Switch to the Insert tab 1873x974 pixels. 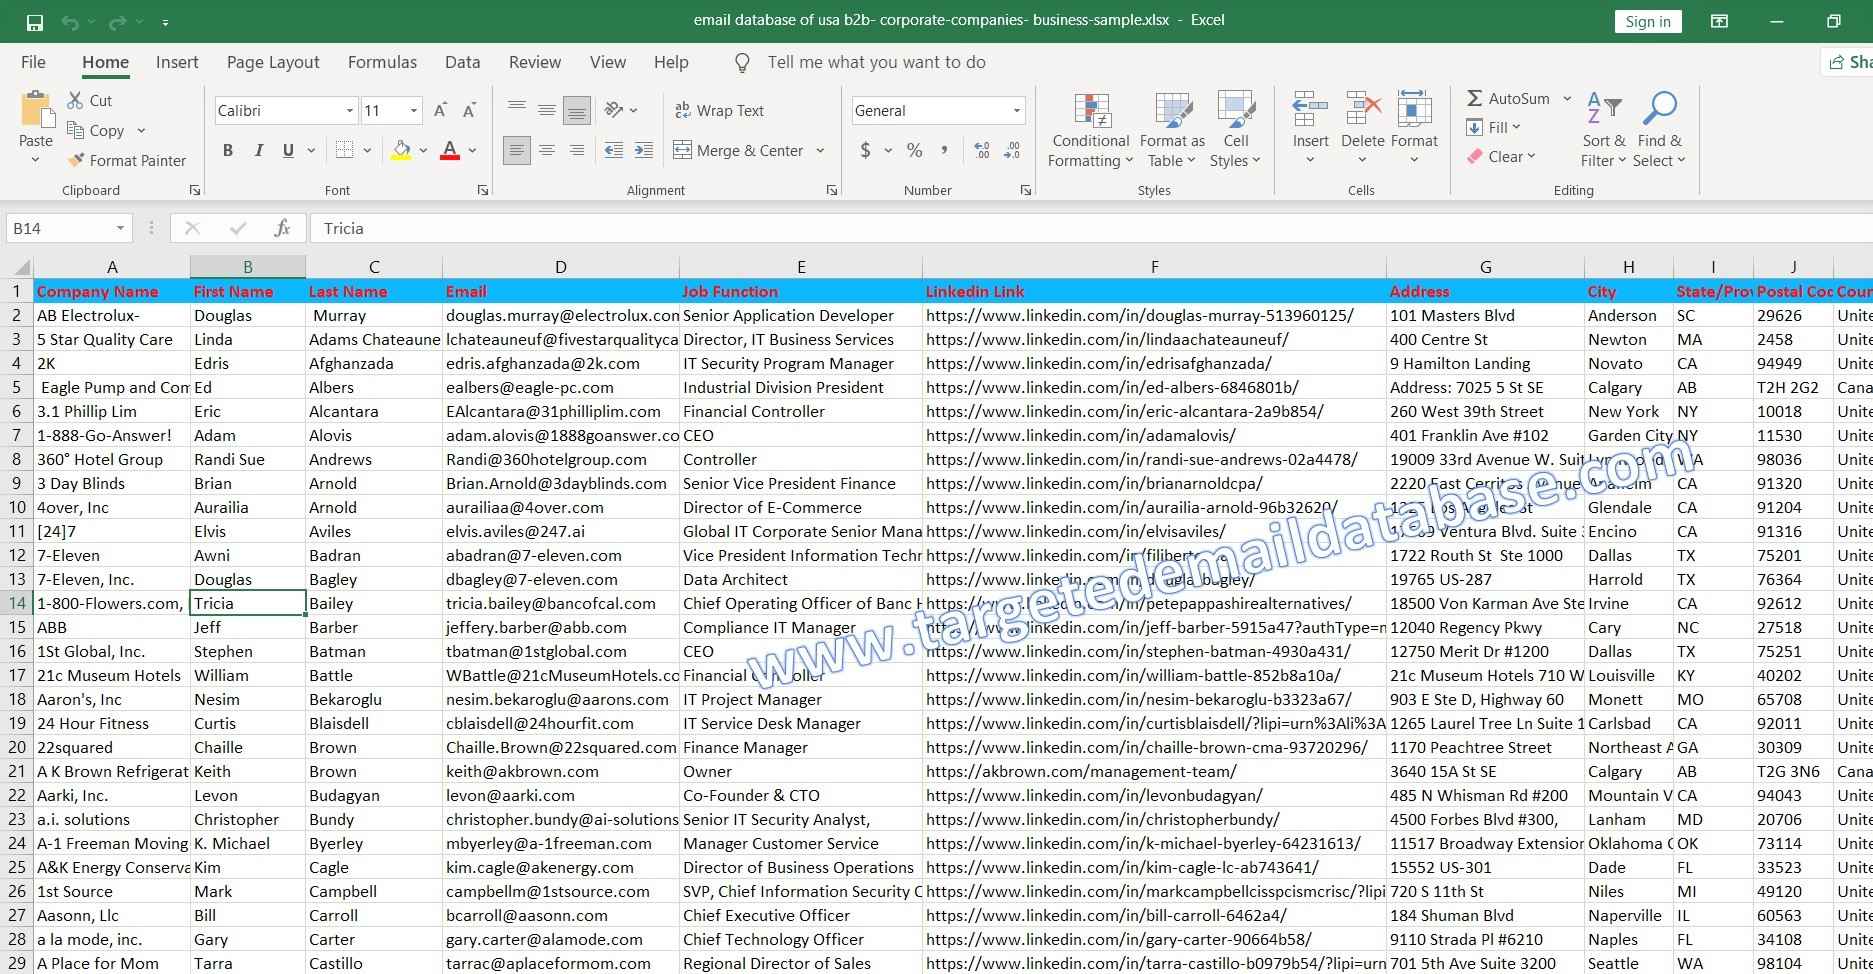(177, 62)
